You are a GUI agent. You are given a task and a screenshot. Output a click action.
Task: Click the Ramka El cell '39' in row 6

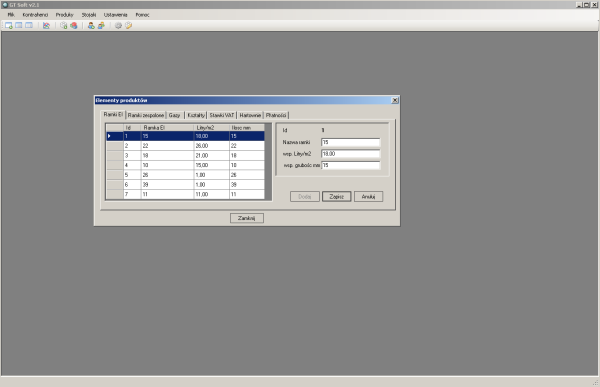167,185
